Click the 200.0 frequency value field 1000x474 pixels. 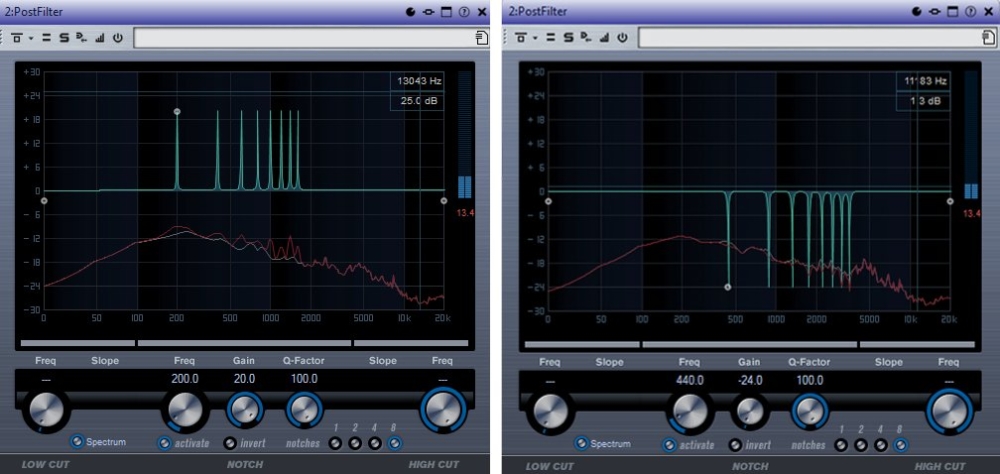click(x=185, y=379)
